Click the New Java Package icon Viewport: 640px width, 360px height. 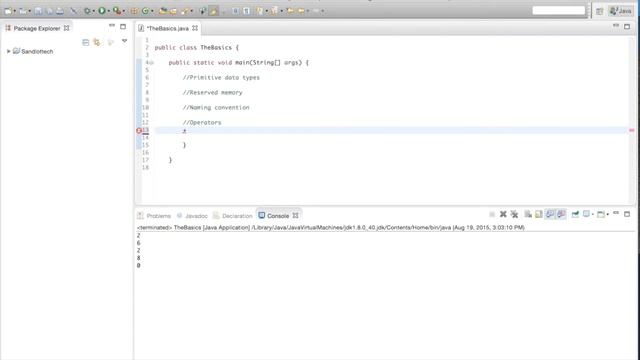click(x=134, y=11)
